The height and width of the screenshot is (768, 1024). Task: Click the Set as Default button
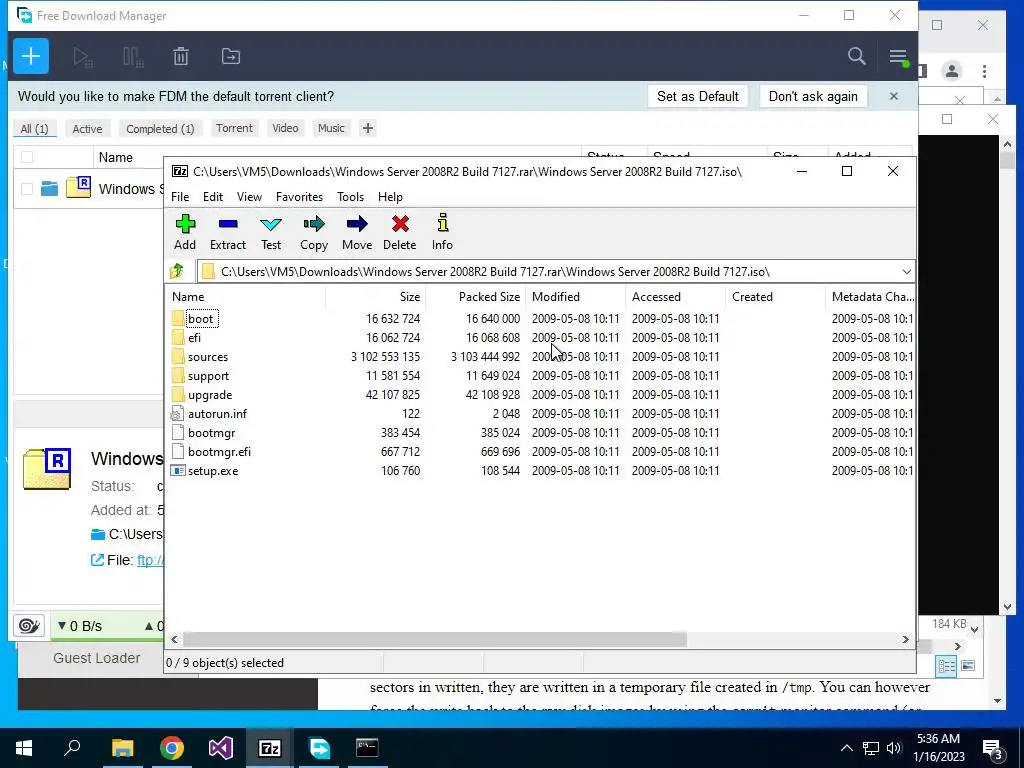point(697,96)
